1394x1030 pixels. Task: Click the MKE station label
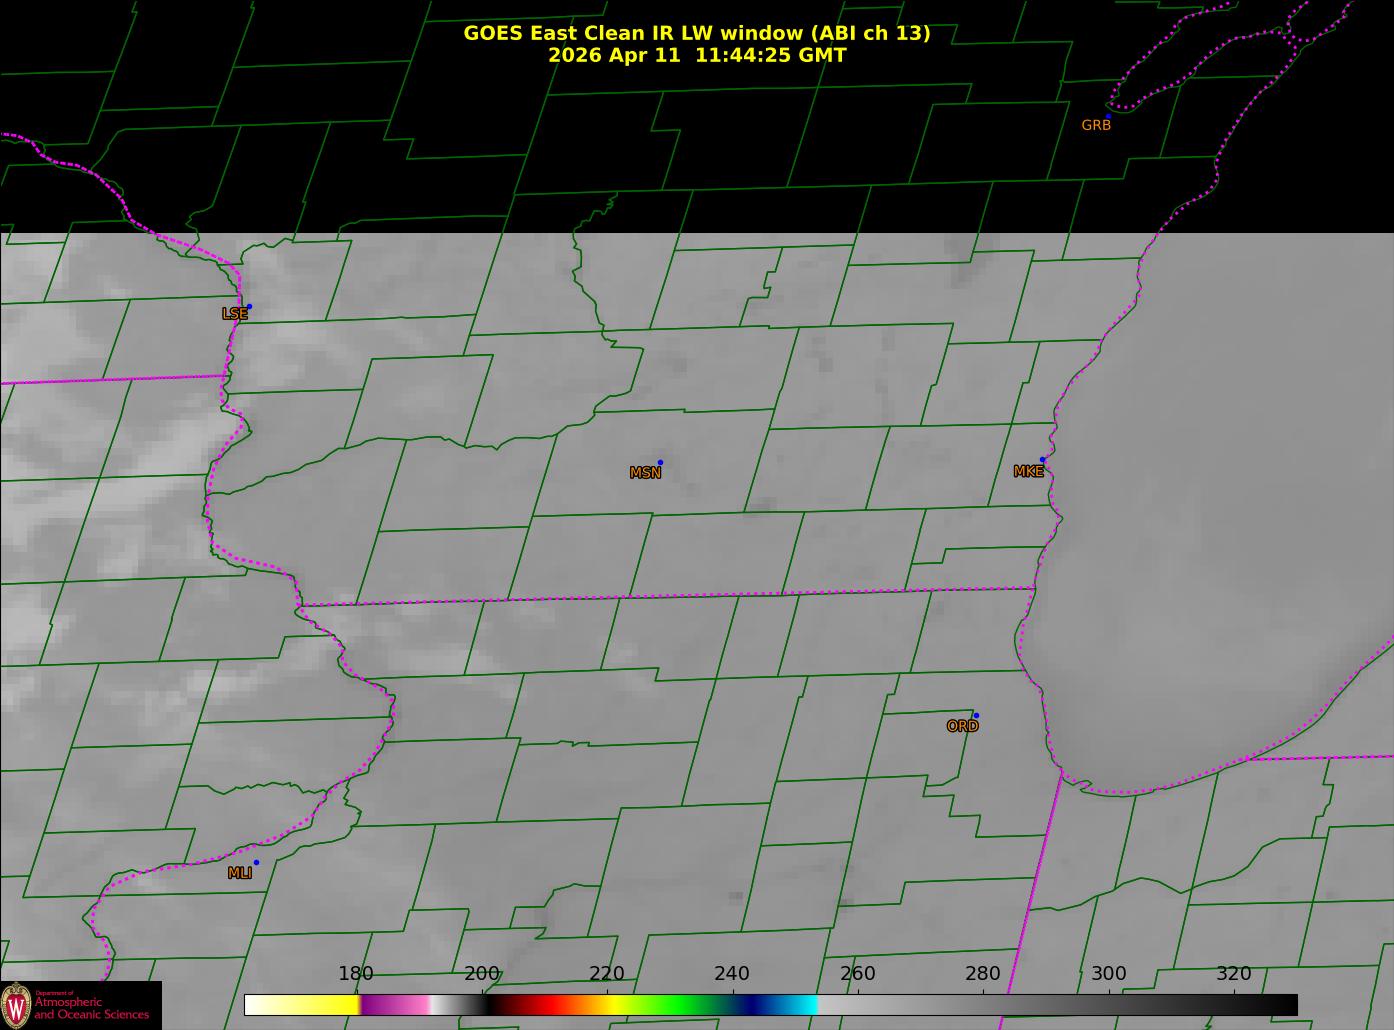point(1028,471)
